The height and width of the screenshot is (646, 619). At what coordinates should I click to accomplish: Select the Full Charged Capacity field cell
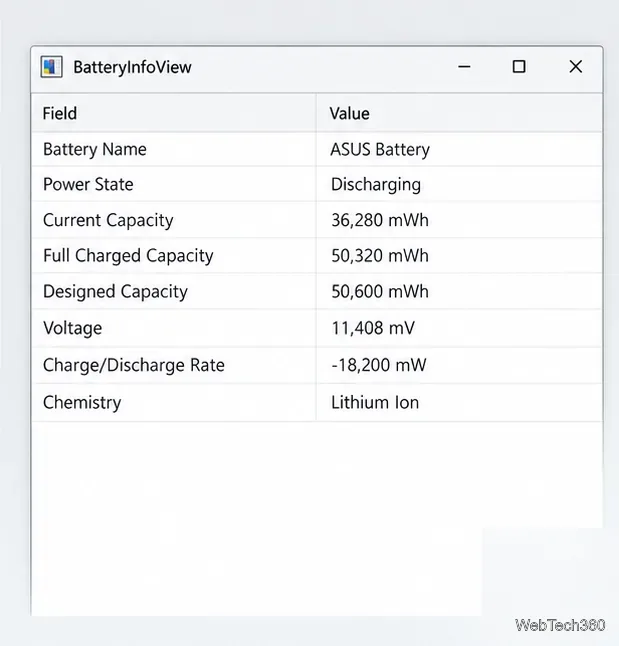(x=174, y=255)
